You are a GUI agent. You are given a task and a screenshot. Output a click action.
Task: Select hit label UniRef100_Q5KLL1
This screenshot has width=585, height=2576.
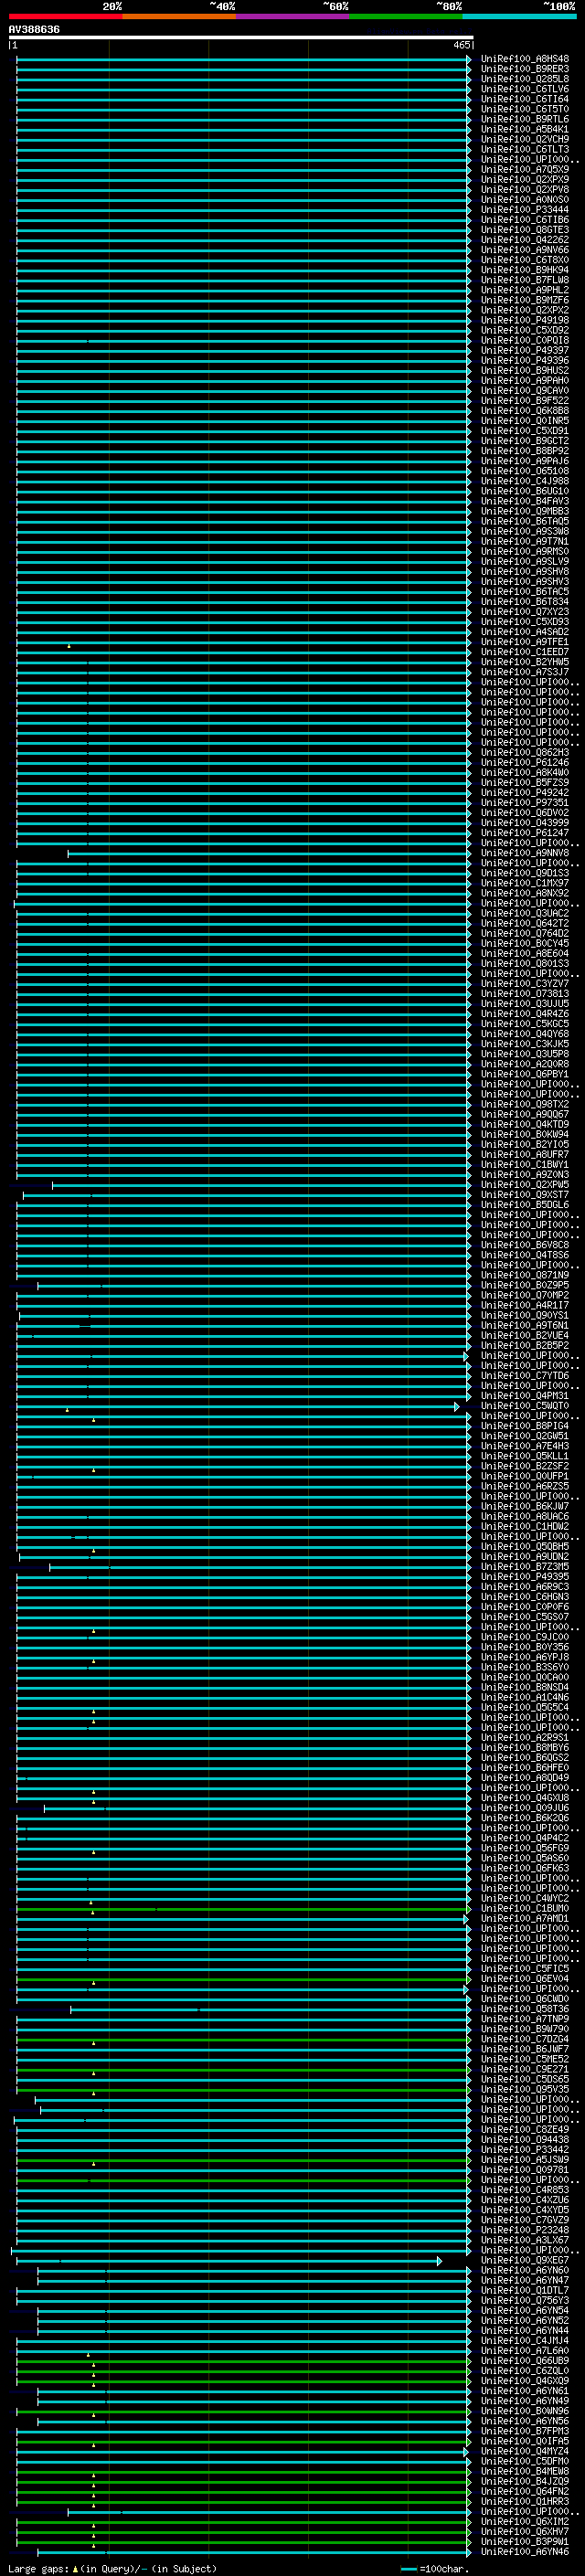click(x=525, y=1456)
